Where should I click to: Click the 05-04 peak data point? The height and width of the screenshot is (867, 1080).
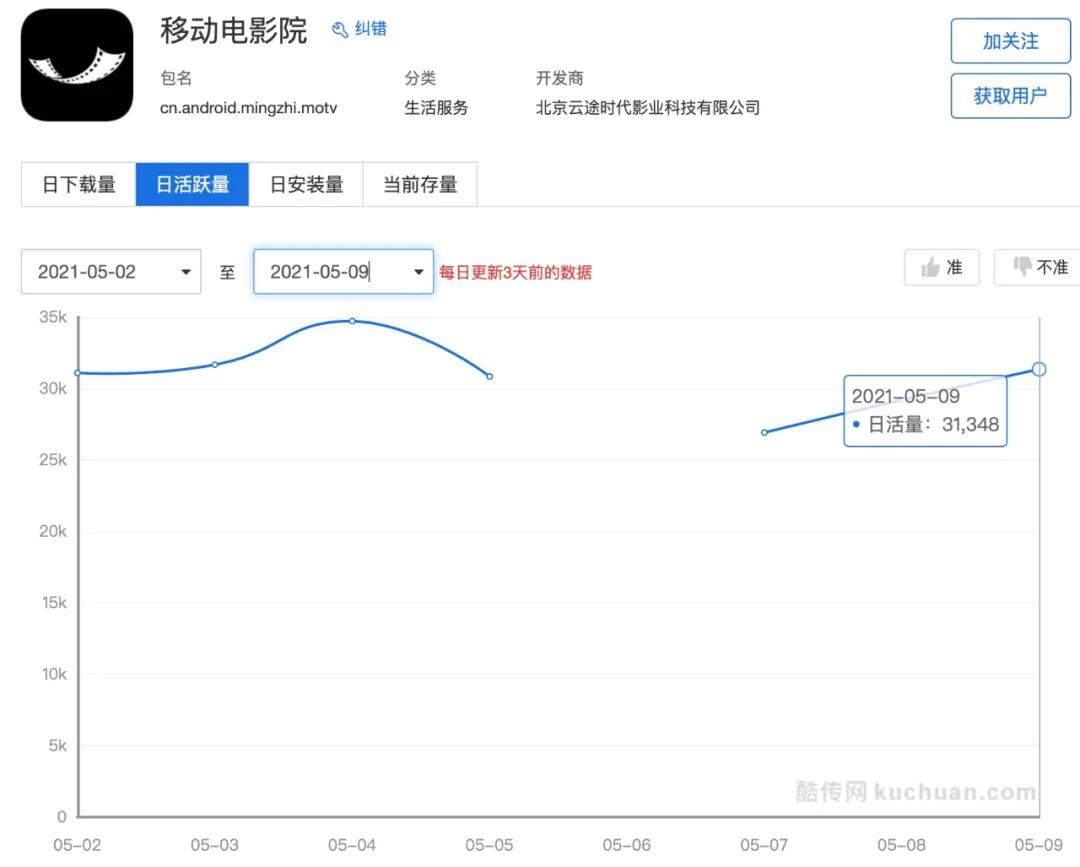coord(352,321)
